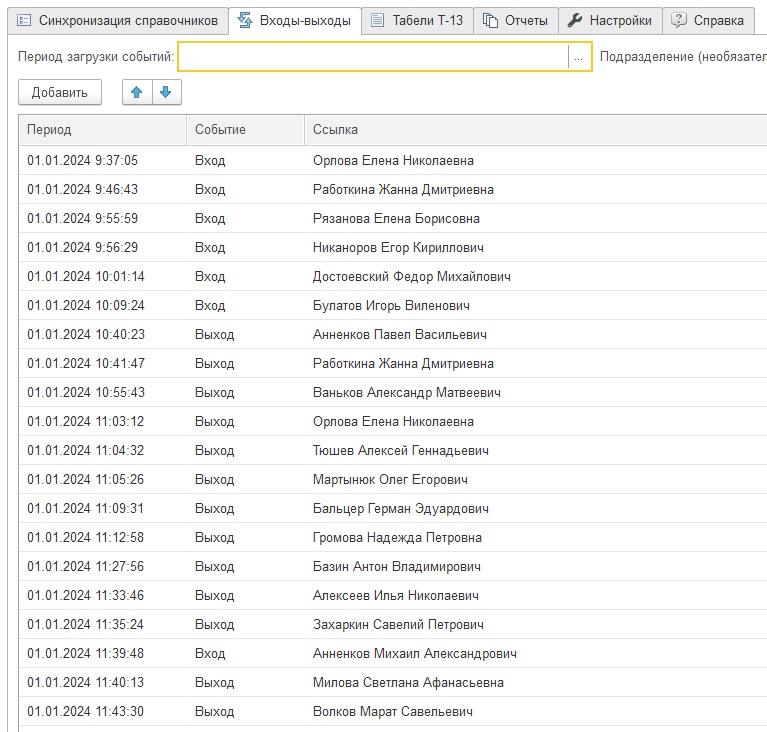Viewport: 767px width, 732px height.
Task: Click the Событие column header
Action: pyautogui.click(x=244, y=130)
